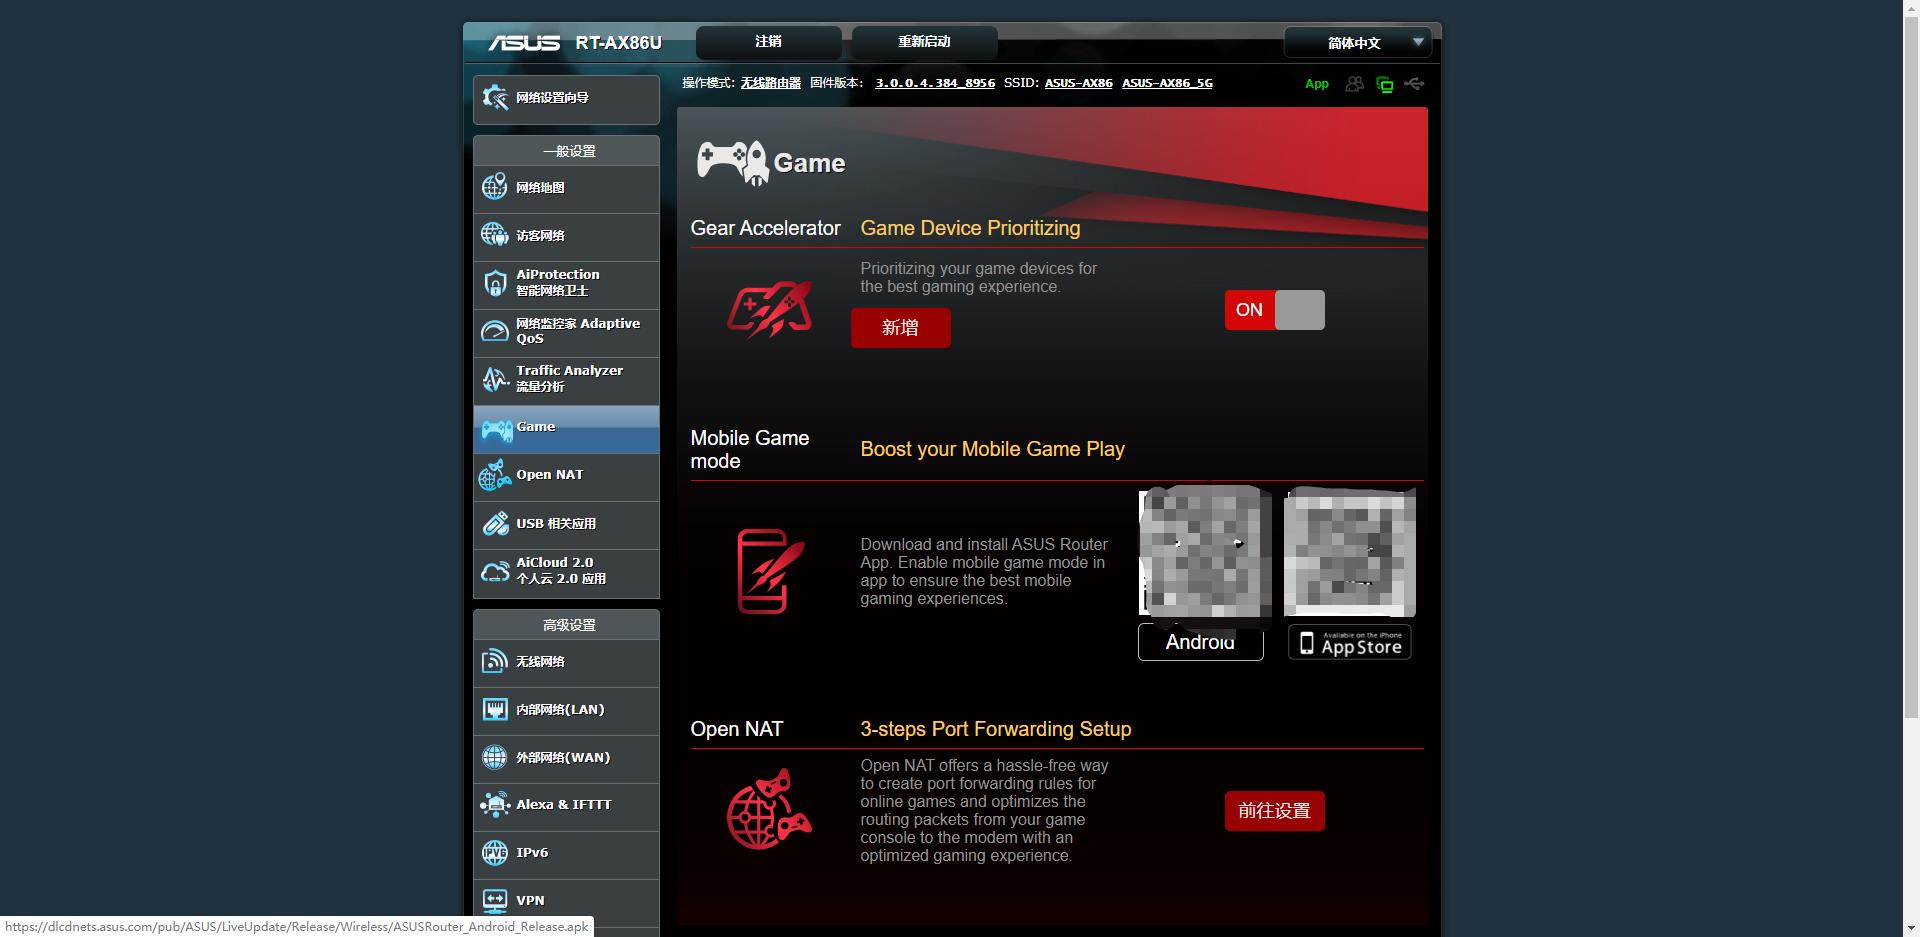The image size is (1920, 937).
Task: Click the Android QR code image
Action: tap(1205, 552)
